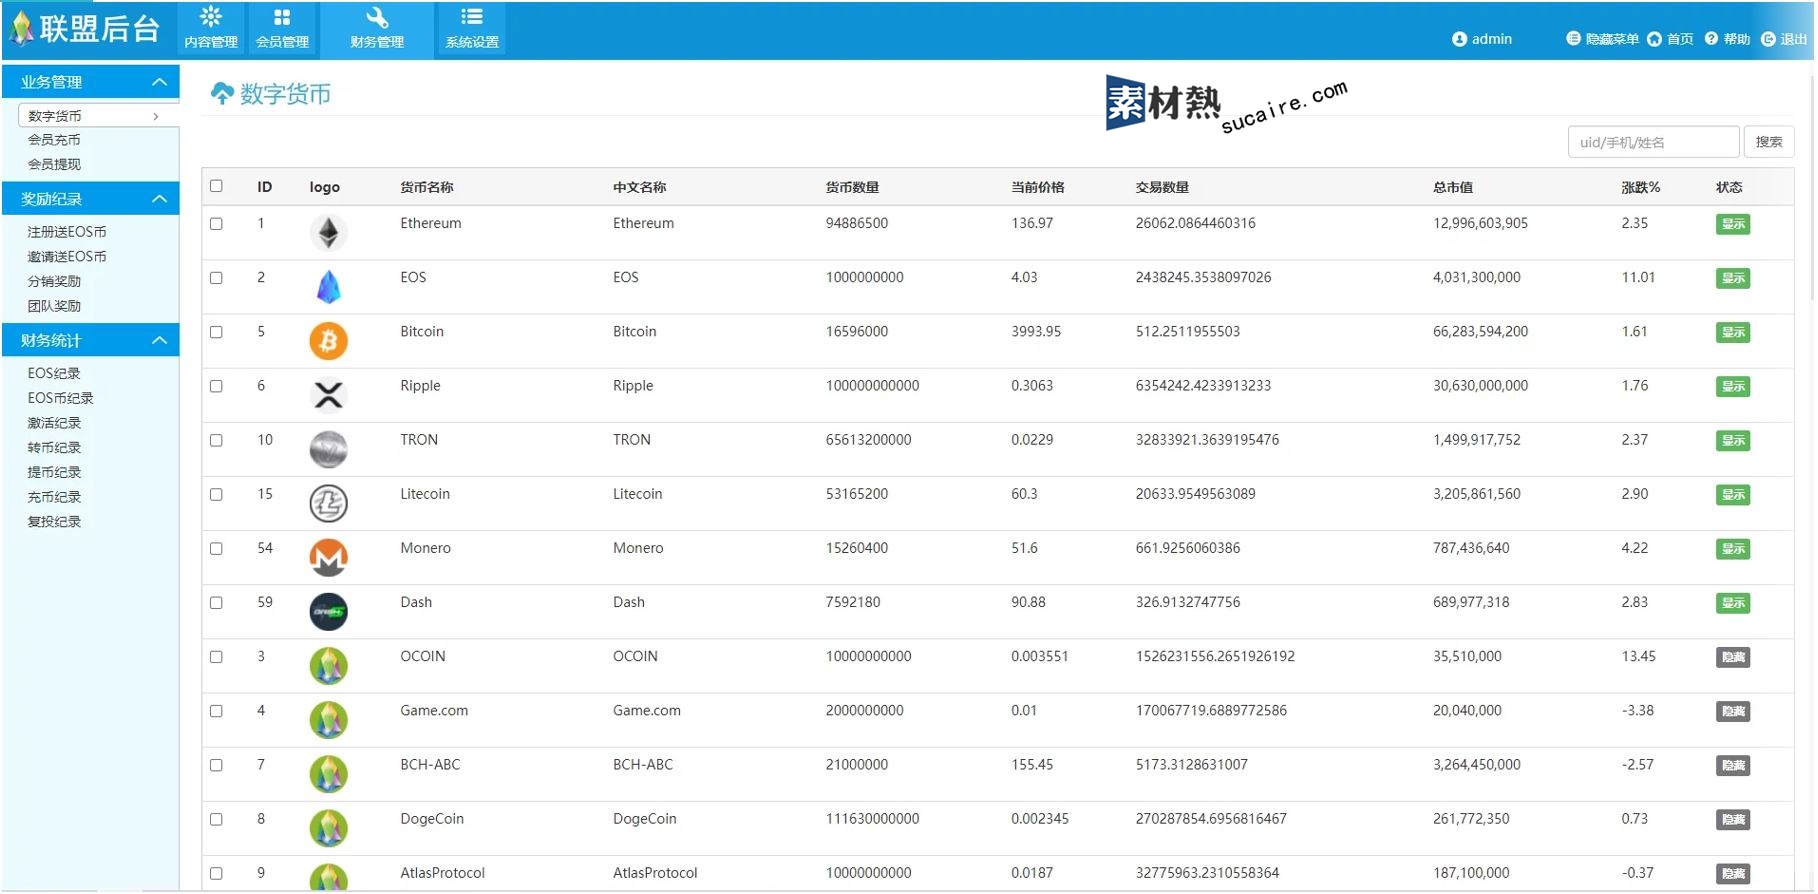1818x894 pixels.
Task: Click the 帮助 help icon
Action: tap(1711, 39)
